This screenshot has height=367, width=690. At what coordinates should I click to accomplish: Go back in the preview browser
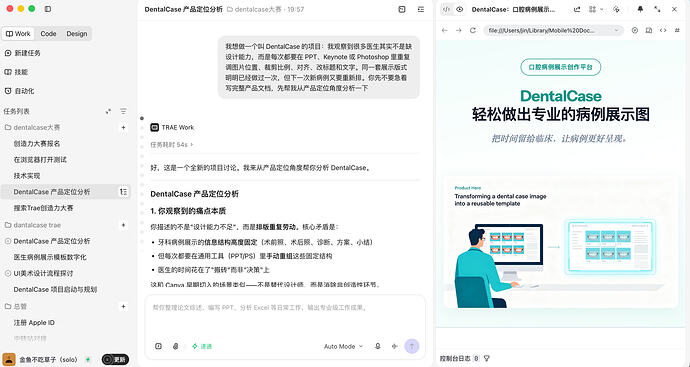tap(444, 30)
